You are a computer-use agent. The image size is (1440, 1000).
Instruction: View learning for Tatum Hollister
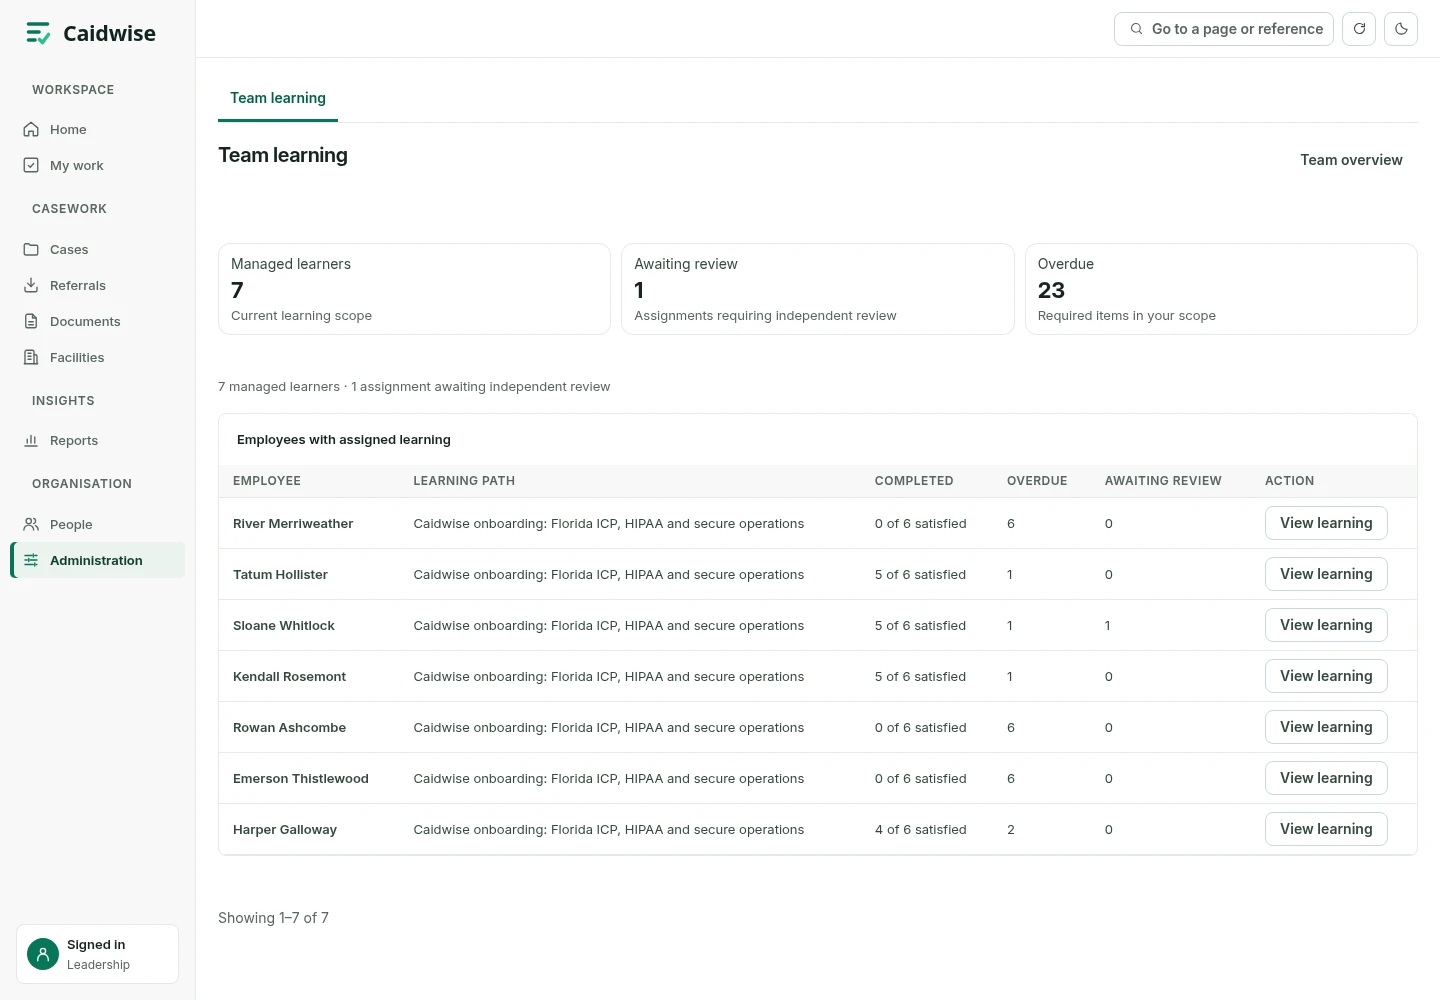tap(1326, 574)
